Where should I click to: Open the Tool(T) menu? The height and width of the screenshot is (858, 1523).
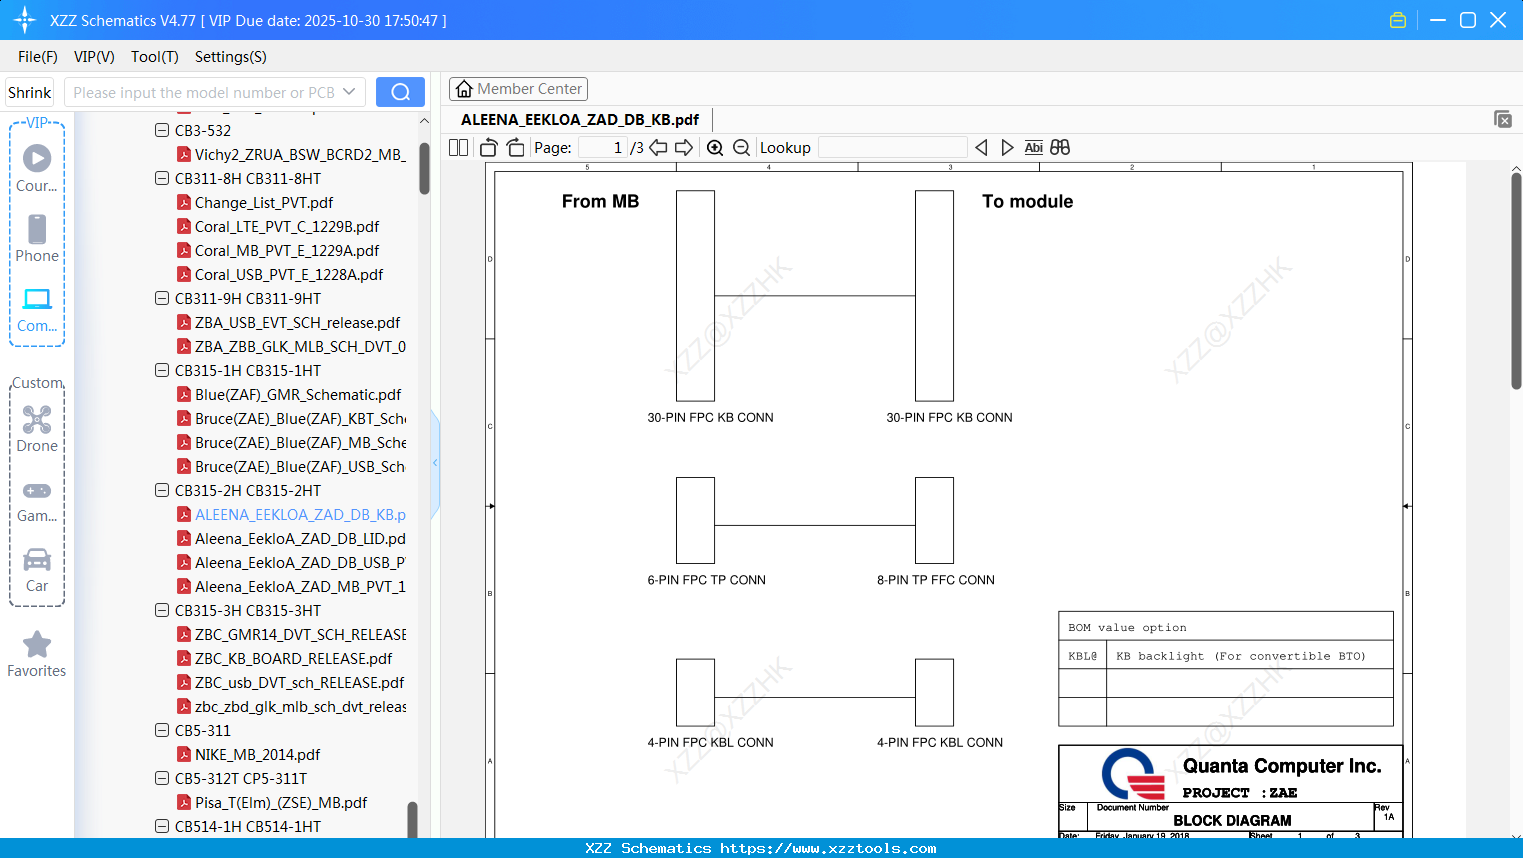155,57
